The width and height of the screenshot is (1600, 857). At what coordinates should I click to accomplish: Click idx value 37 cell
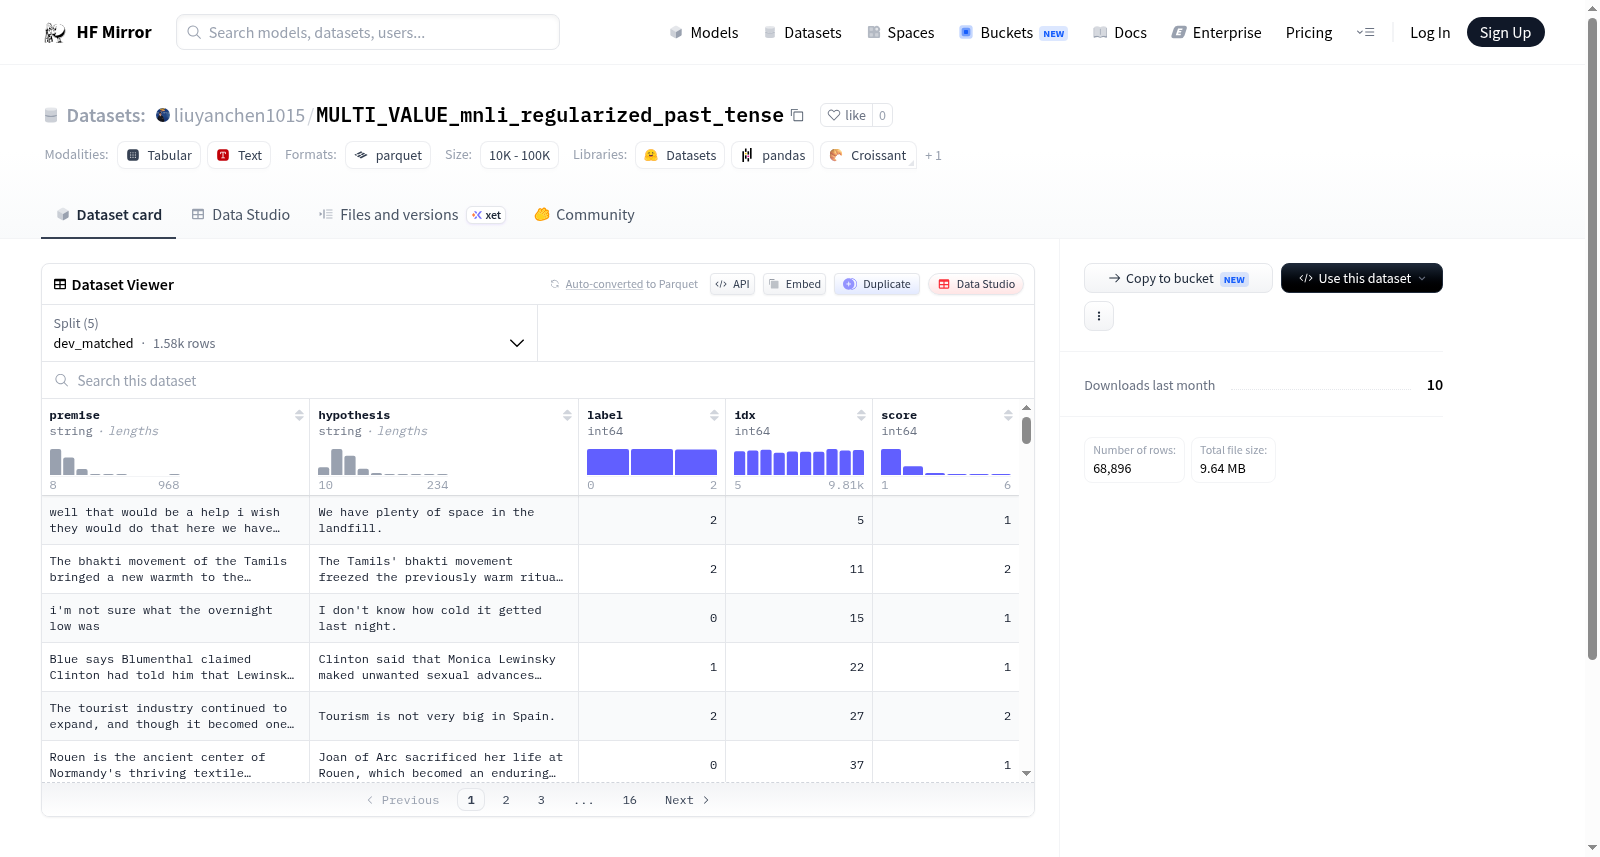[x=799, y=765]
